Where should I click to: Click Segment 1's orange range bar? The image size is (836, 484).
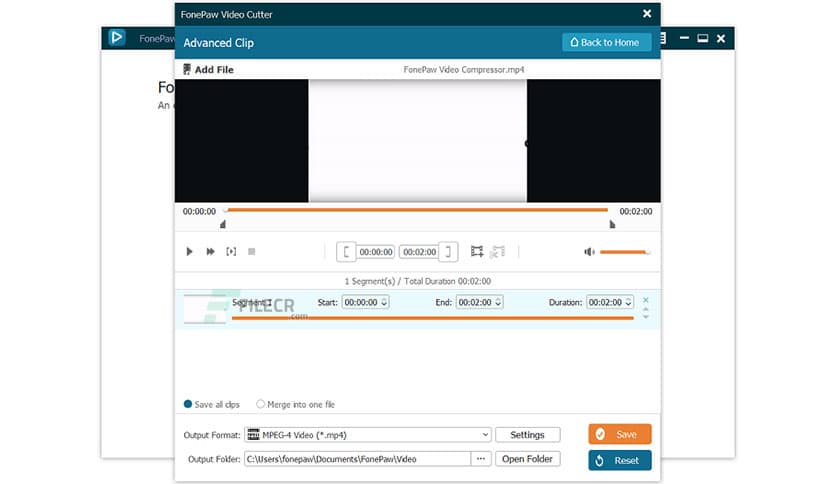(x=432, y=318)
